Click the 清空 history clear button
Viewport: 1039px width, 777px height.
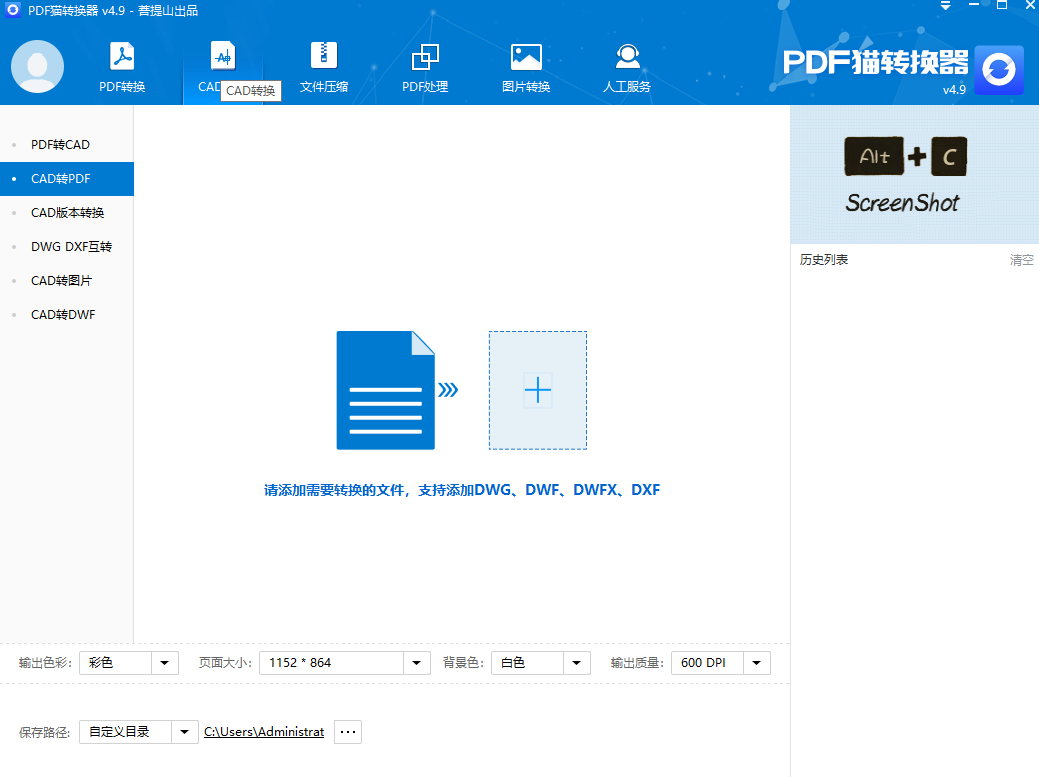tap(1021, 260)
